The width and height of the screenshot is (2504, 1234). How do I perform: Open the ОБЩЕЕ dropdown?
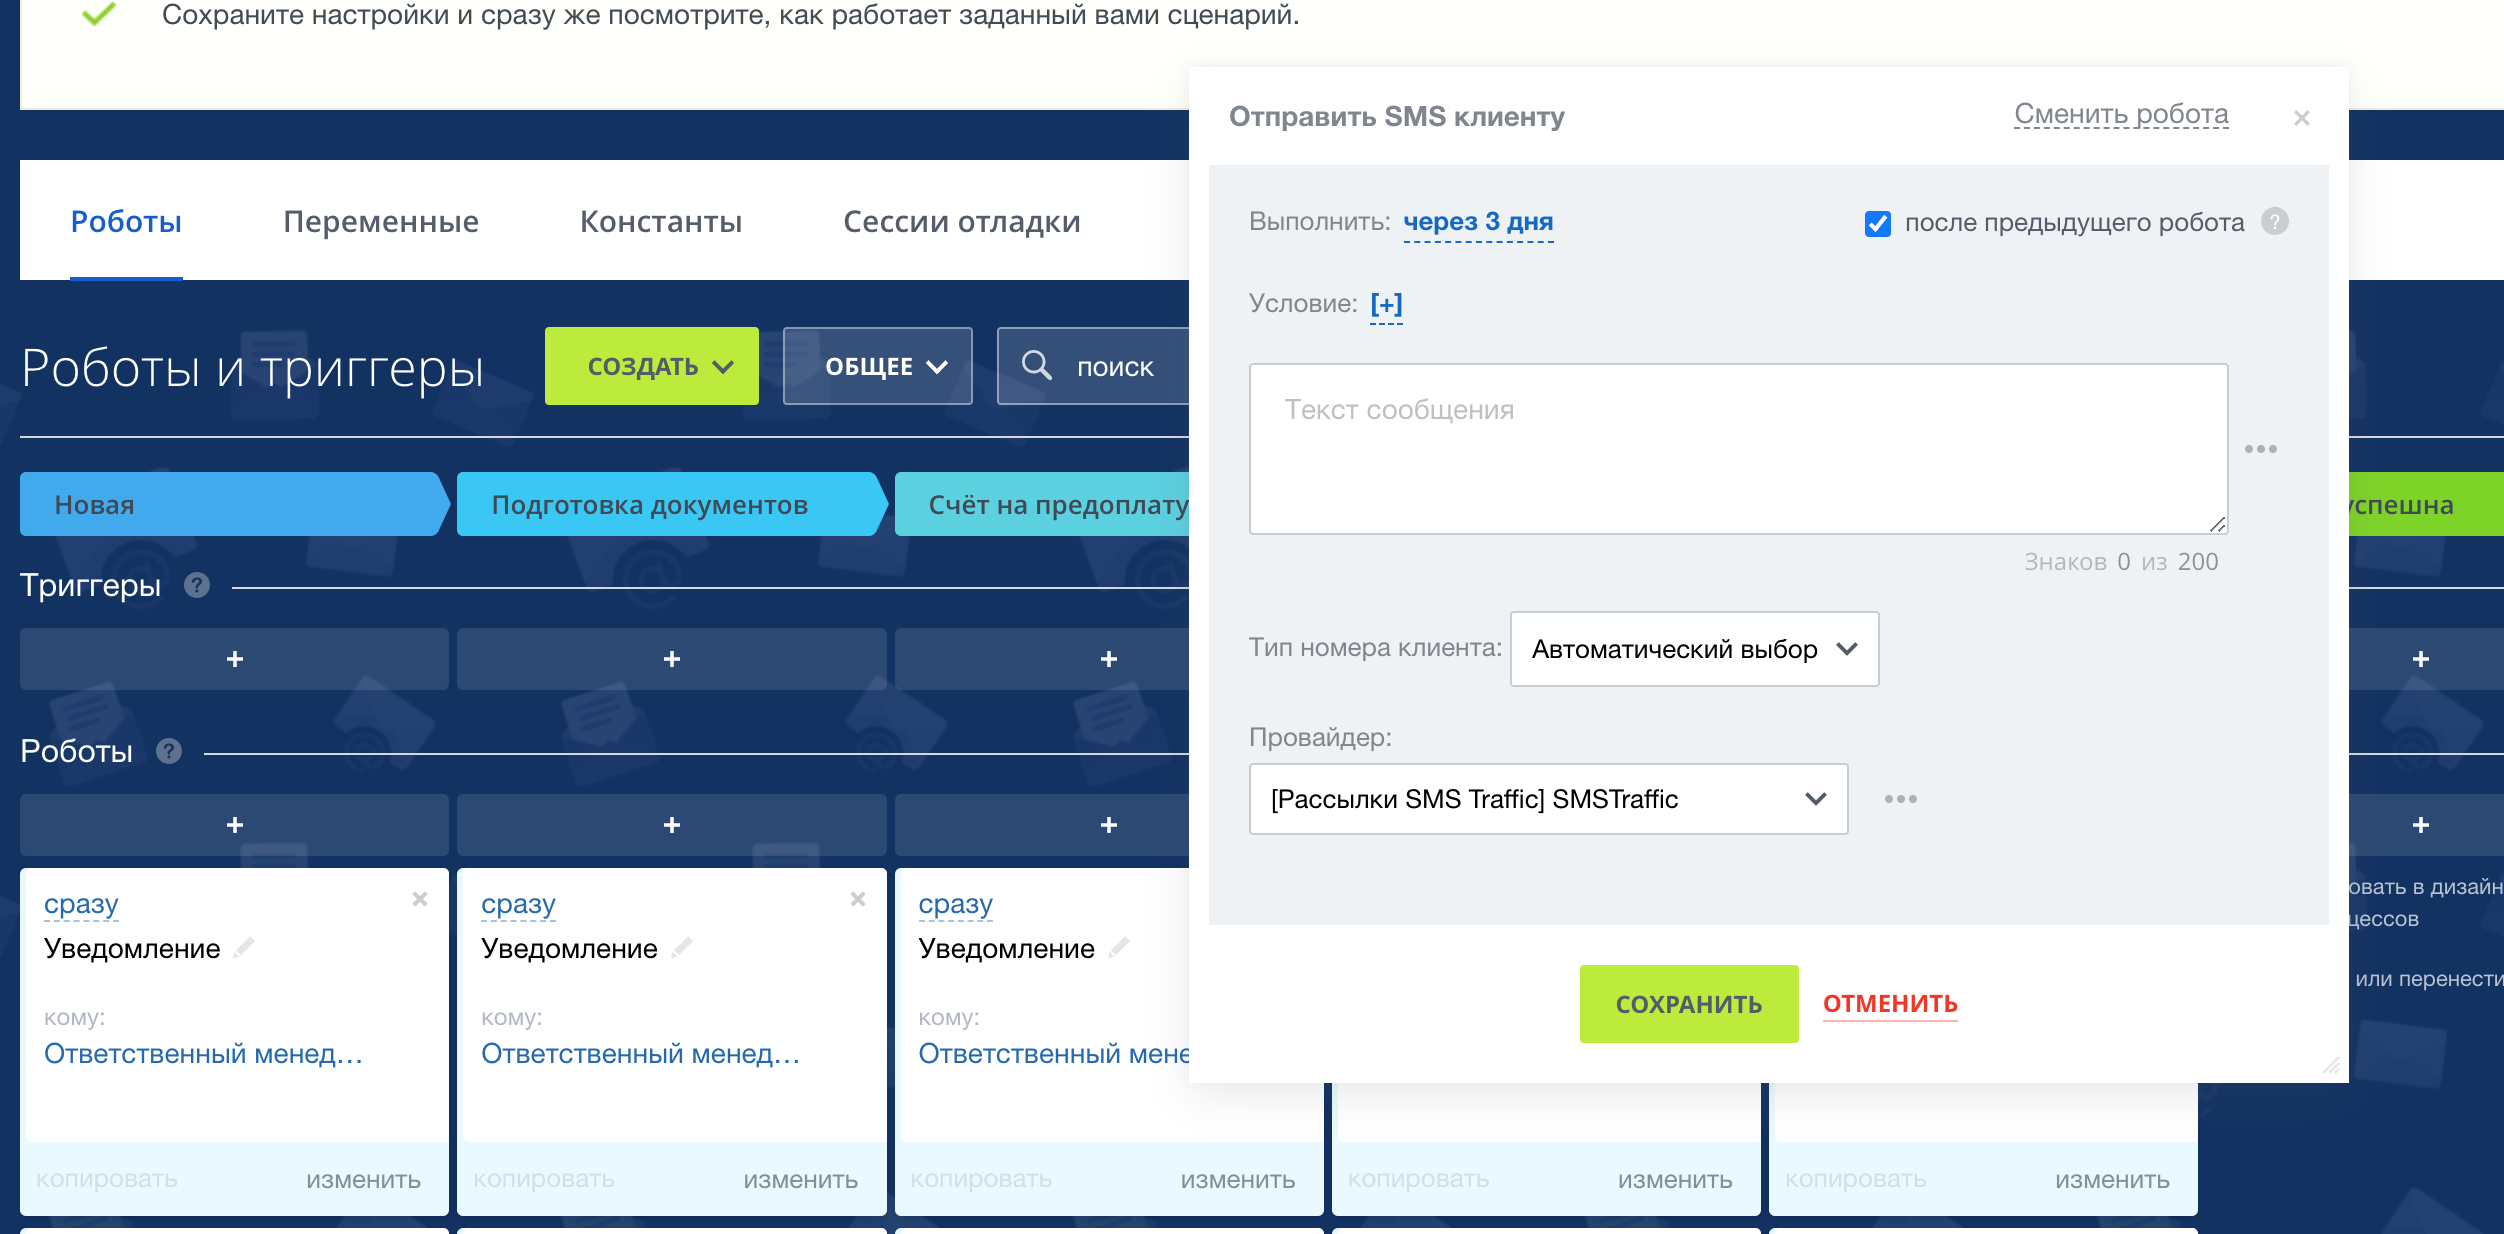[877, 366]
